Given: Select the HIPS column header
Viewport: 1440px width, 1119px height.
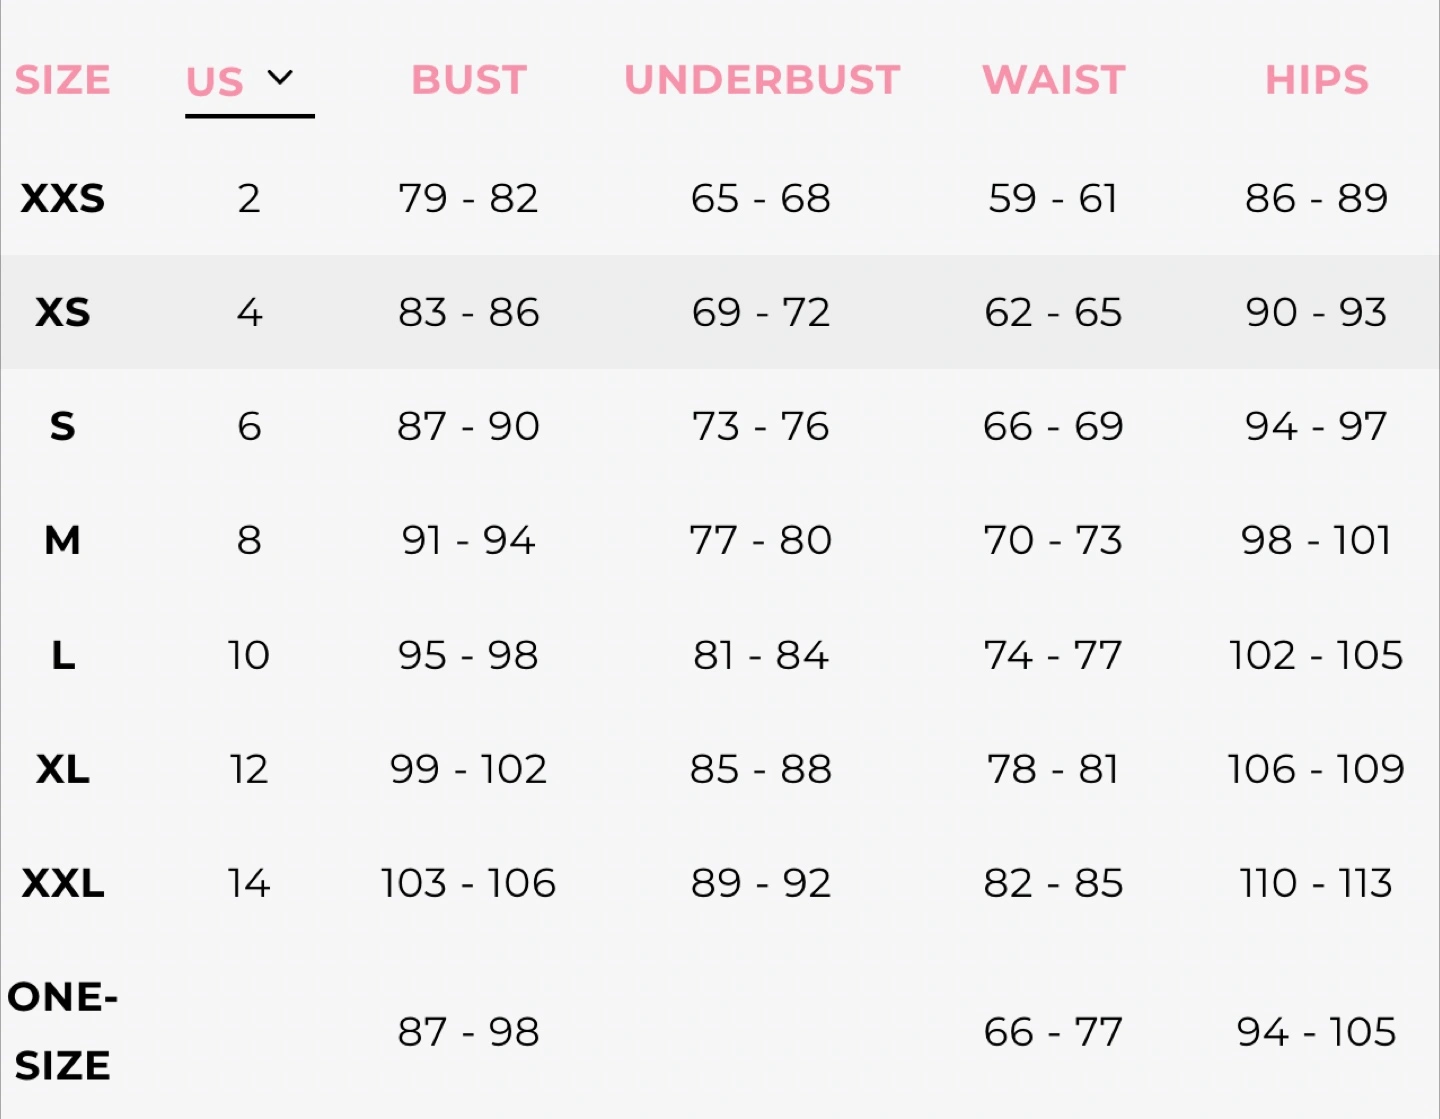Looking at the screenshot, I should click(1316, 81).
